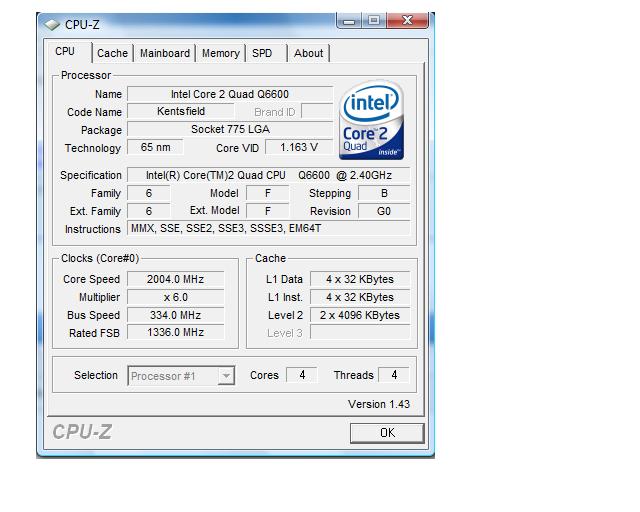Click the Family value 6
This screenshot has width=640, height=512.
tap(149, 193)
